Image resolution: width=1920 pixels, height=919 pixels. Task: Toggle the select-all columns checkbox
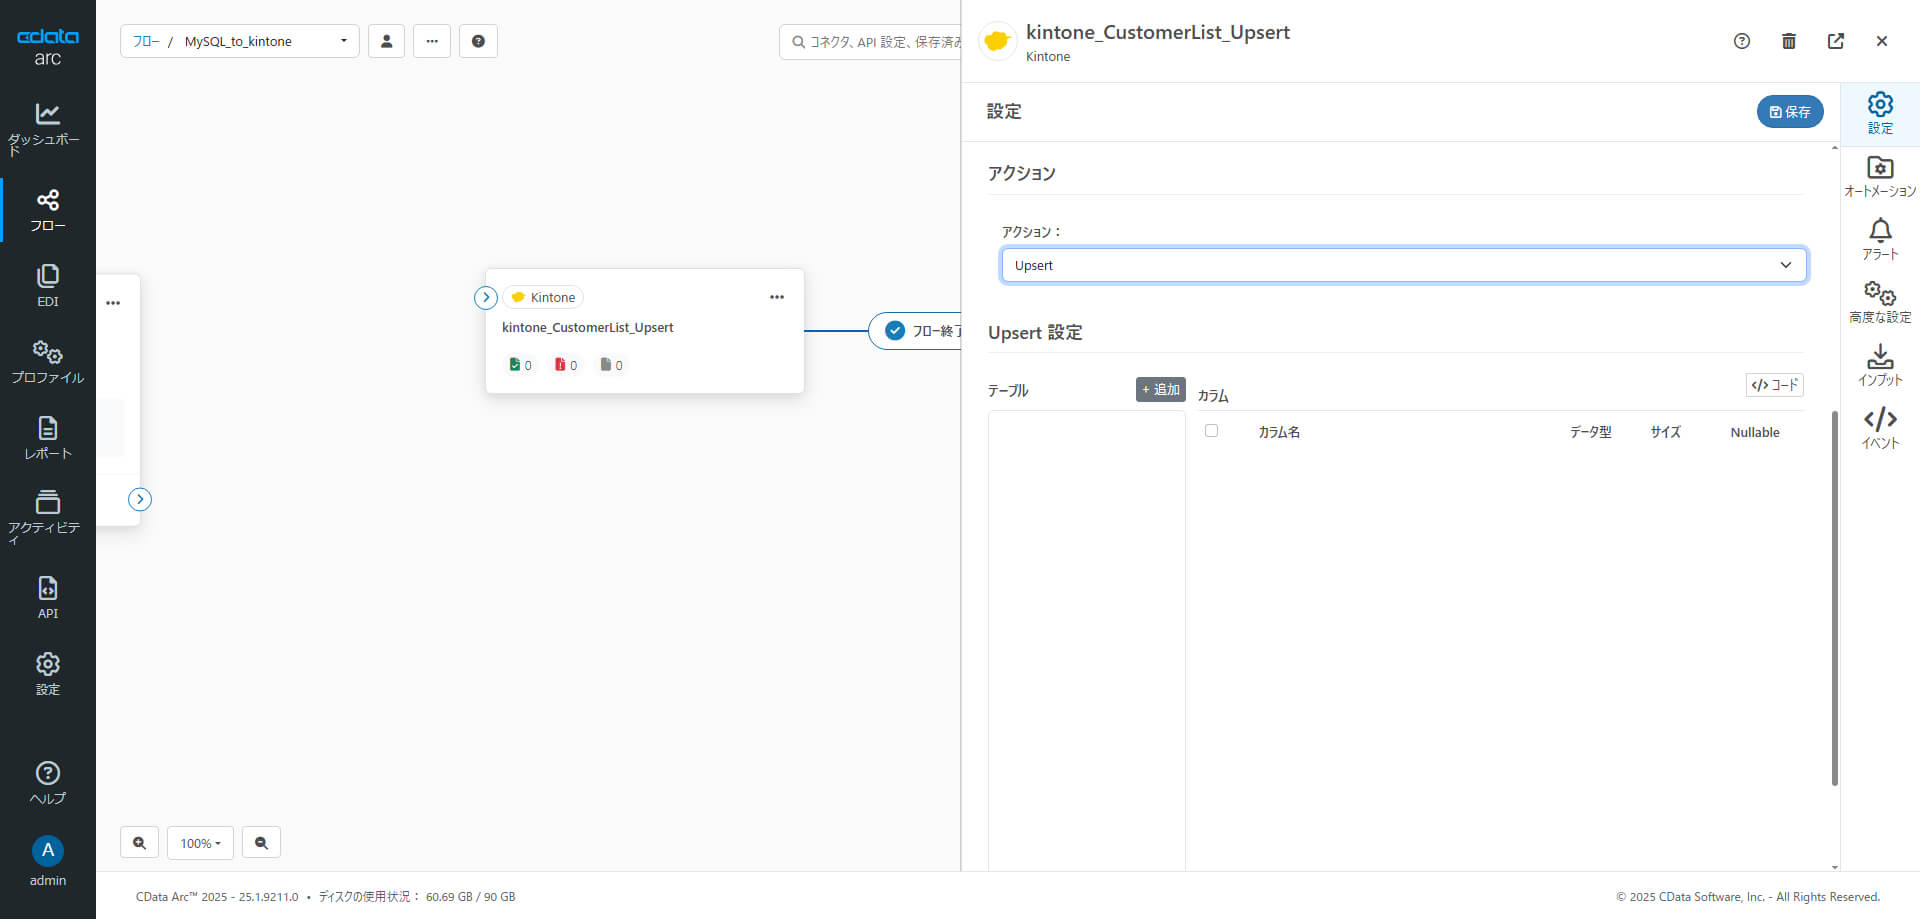click(x=1211, y=431)
